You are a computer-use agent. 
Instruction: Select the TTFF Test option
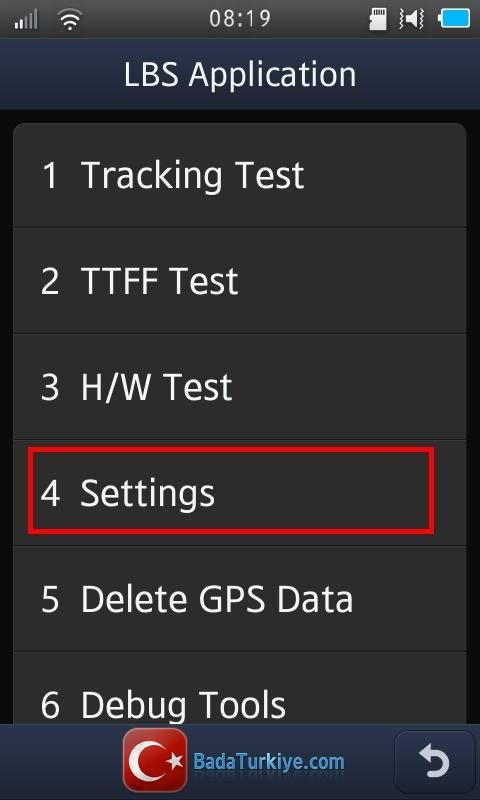[239, 281]
